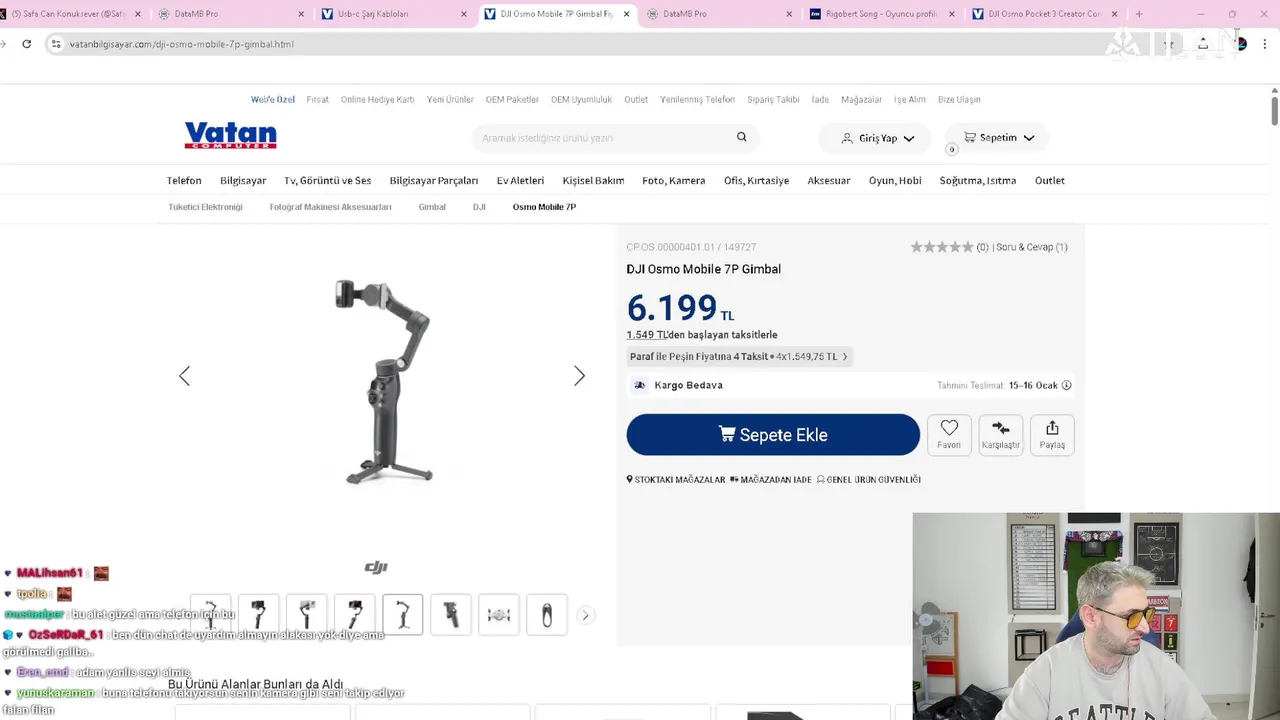Click Fırsat top link

tap(318, 100)
